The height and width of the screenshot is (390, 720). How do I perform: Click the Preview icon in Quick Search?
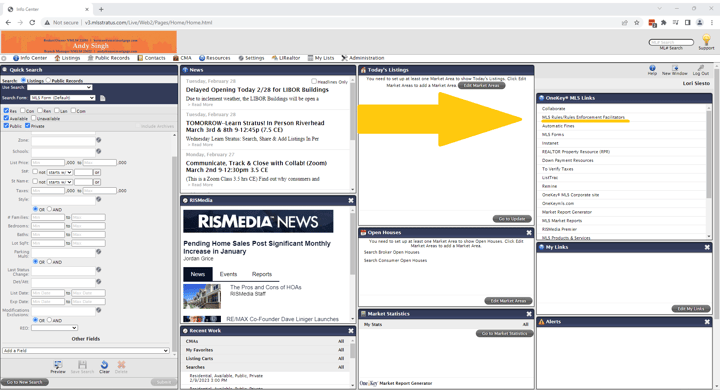pyautogui.click(x=58, y=365)
